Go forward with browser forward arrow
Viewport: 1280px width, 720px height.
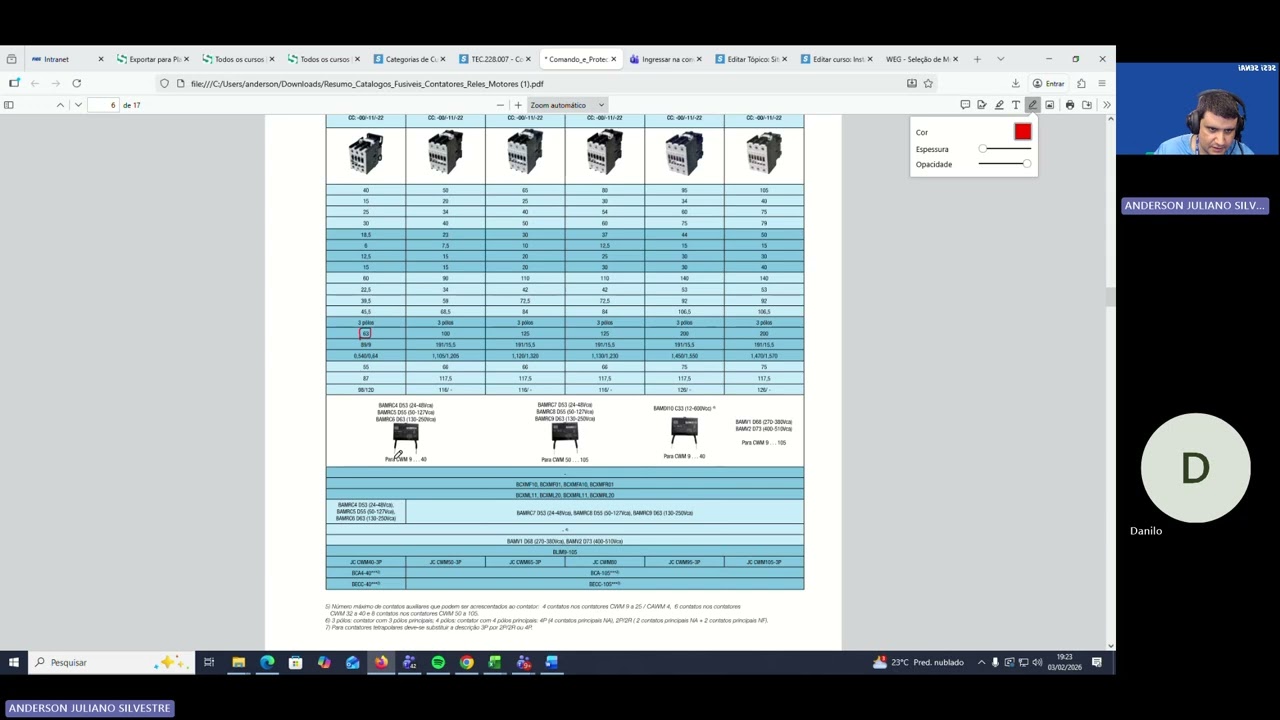click(x=55, y=83)
